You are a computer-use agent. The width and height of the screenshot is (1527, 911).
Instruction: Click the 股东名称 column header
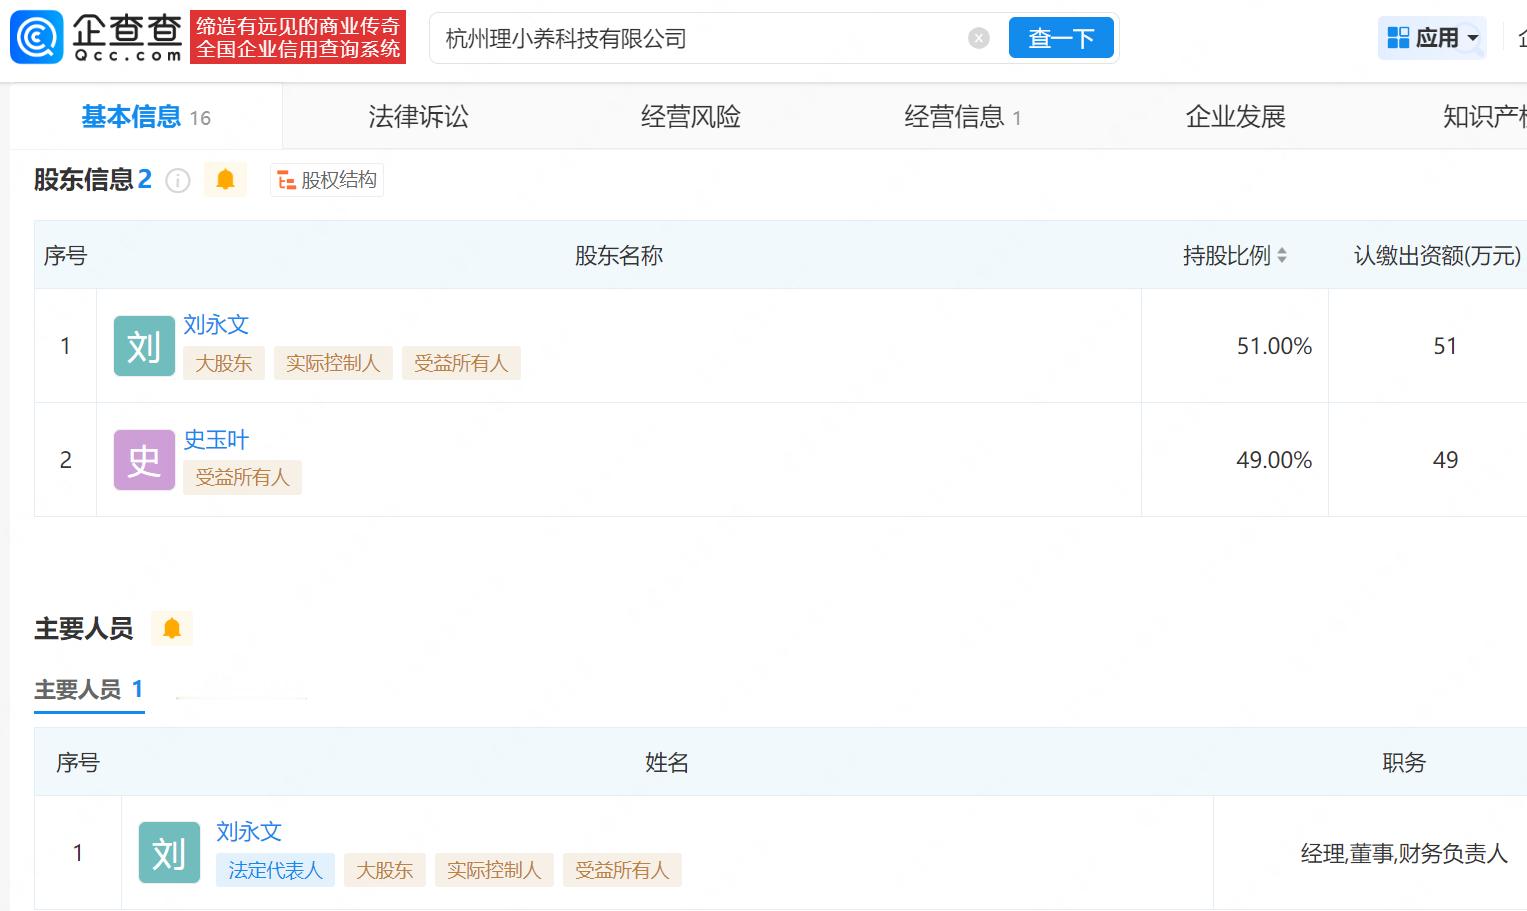tap(619, 256)
